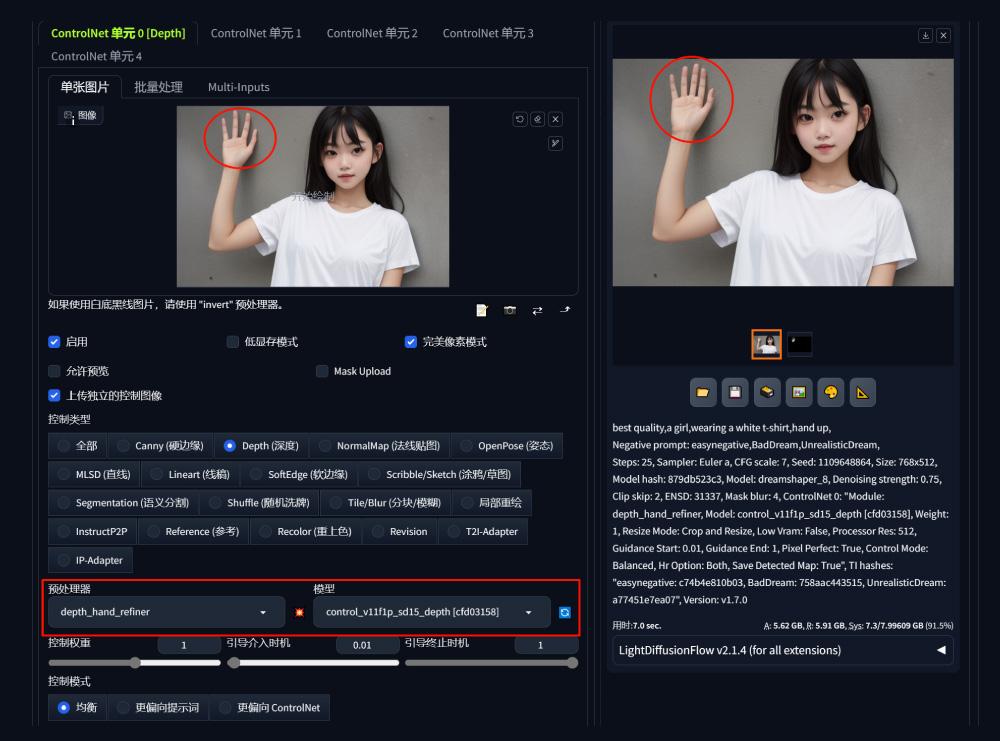Toggle the 允许预览 checkbox on
This screenshot has height=741, width=1000.
(53, 371)
